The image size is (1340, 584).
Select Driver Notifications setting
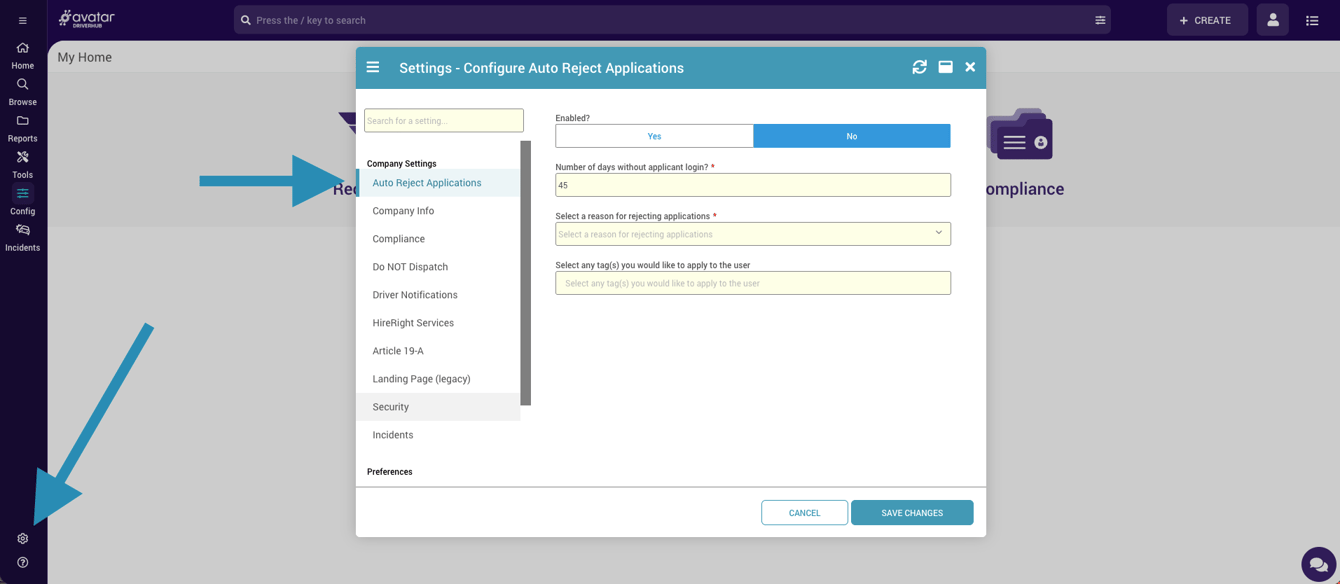438,295
